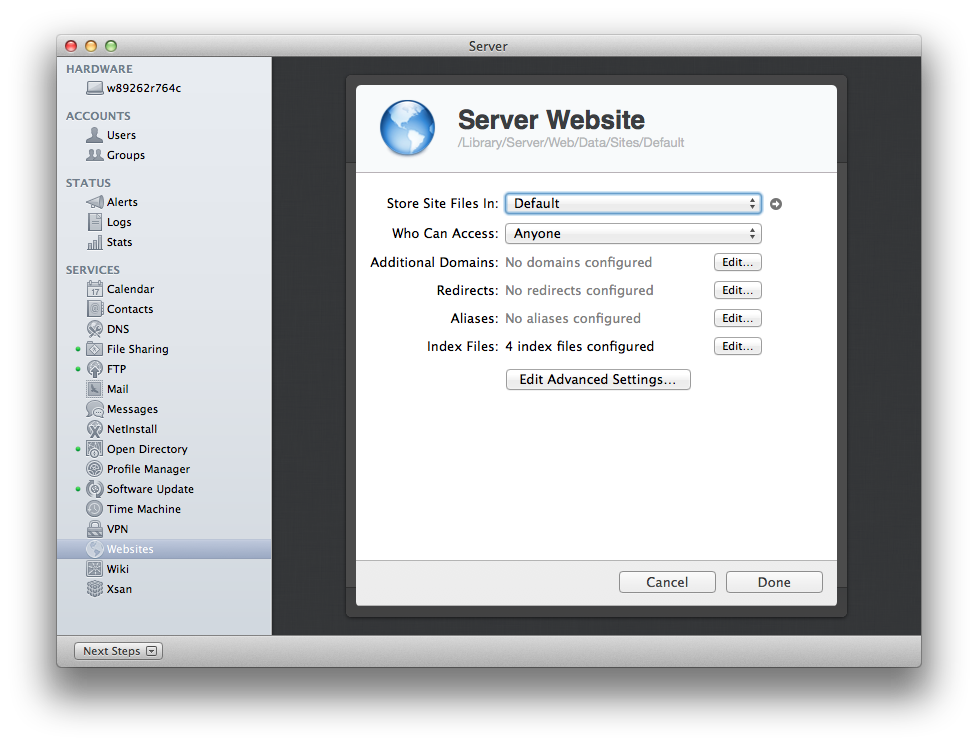Click the NetInstall service icon

(95, 429)
